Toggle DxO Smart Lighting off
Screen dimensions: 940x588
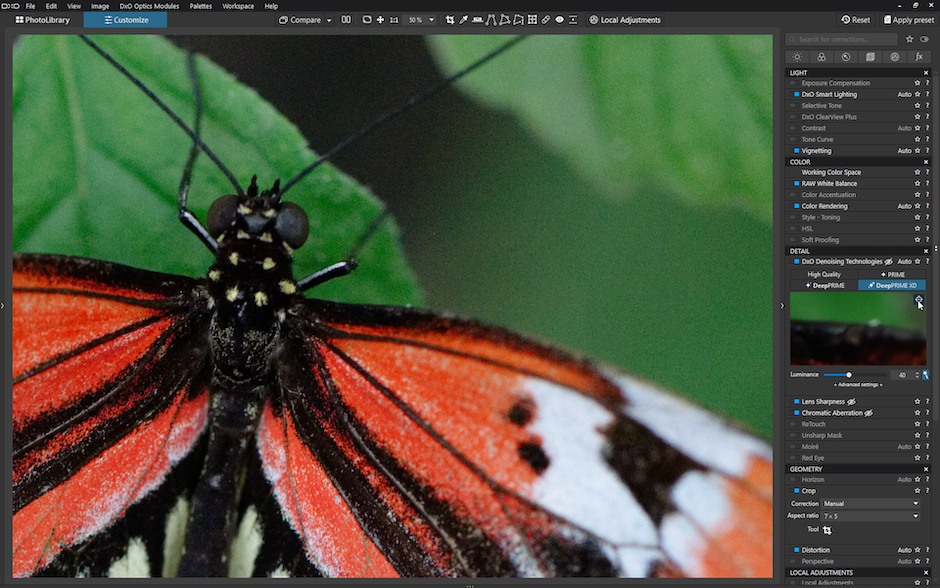(797, 94)
